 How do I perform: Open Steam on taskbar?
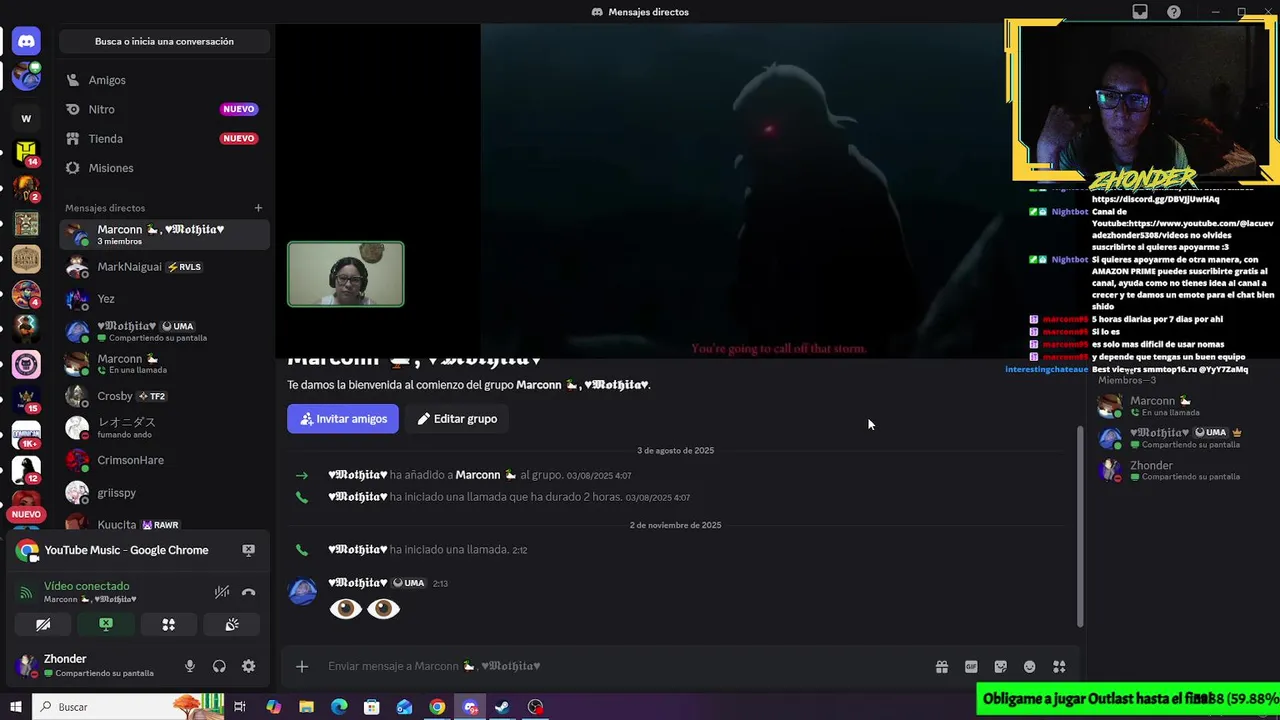(502, 707)
